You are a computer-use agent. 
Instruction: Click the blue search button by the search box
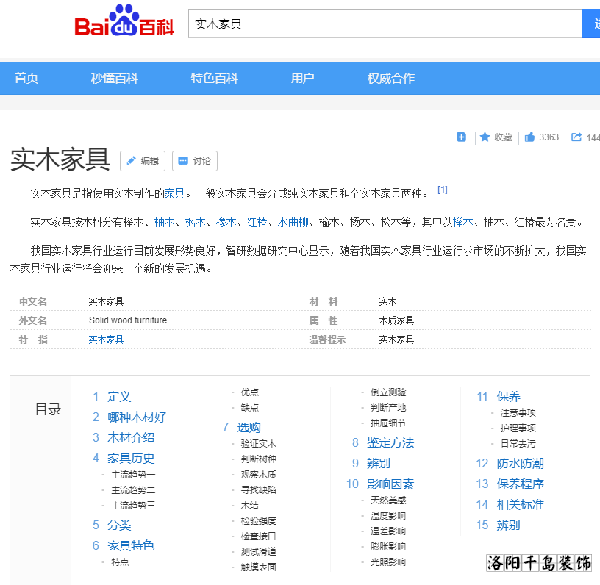[x=591, y=23]
